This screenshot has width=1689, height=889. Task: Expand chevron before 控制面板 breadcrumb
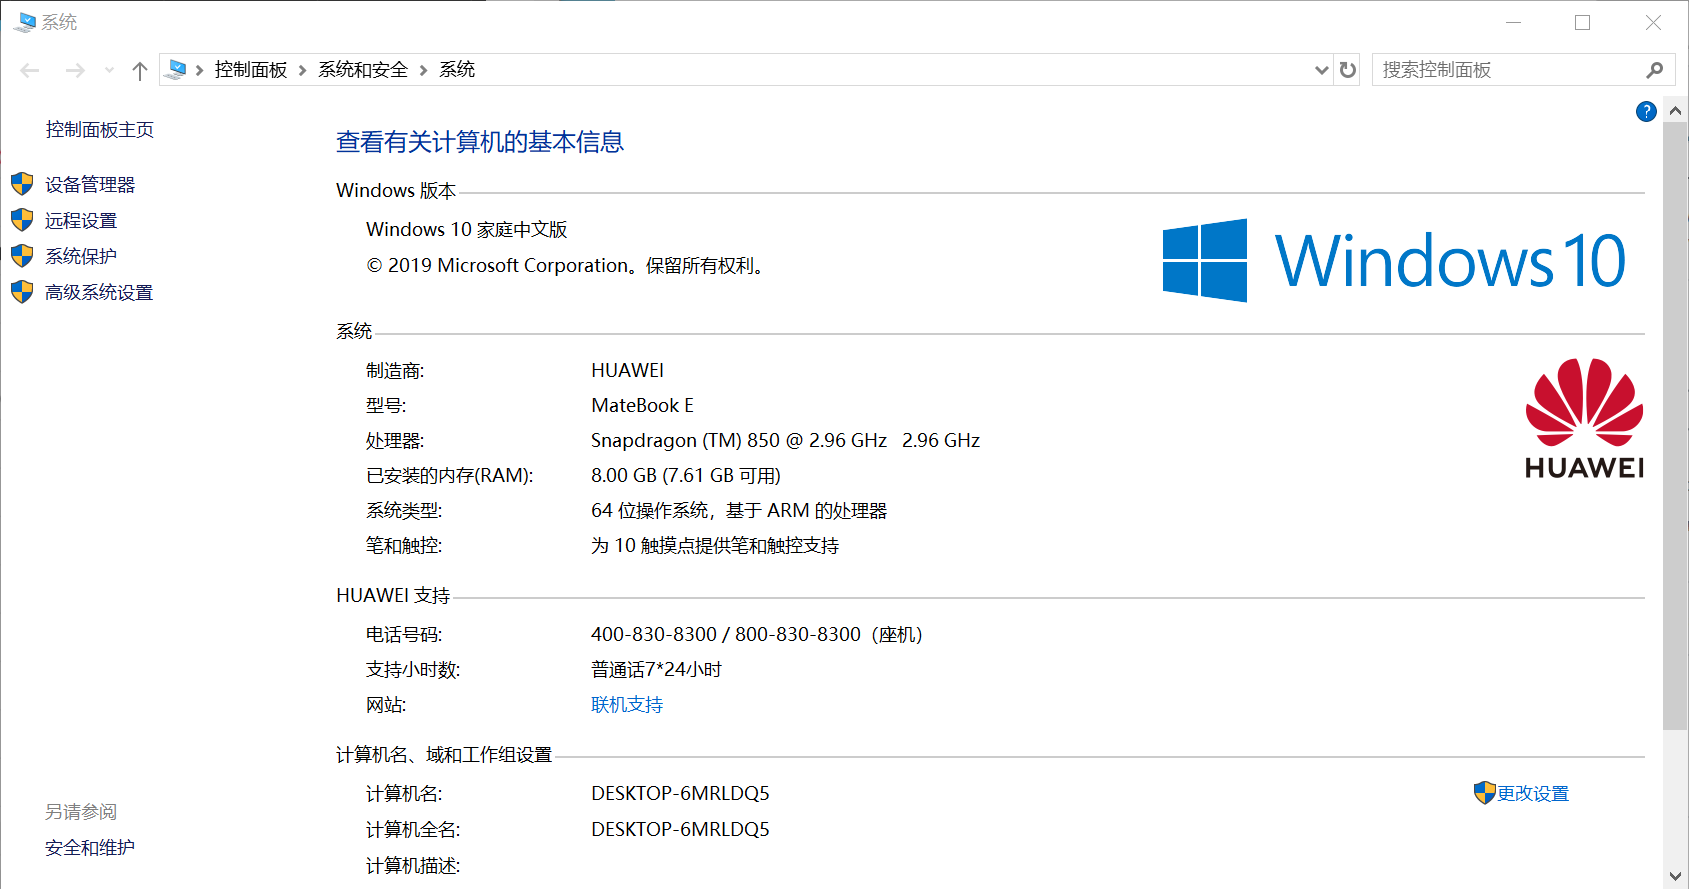coord(200,70)
